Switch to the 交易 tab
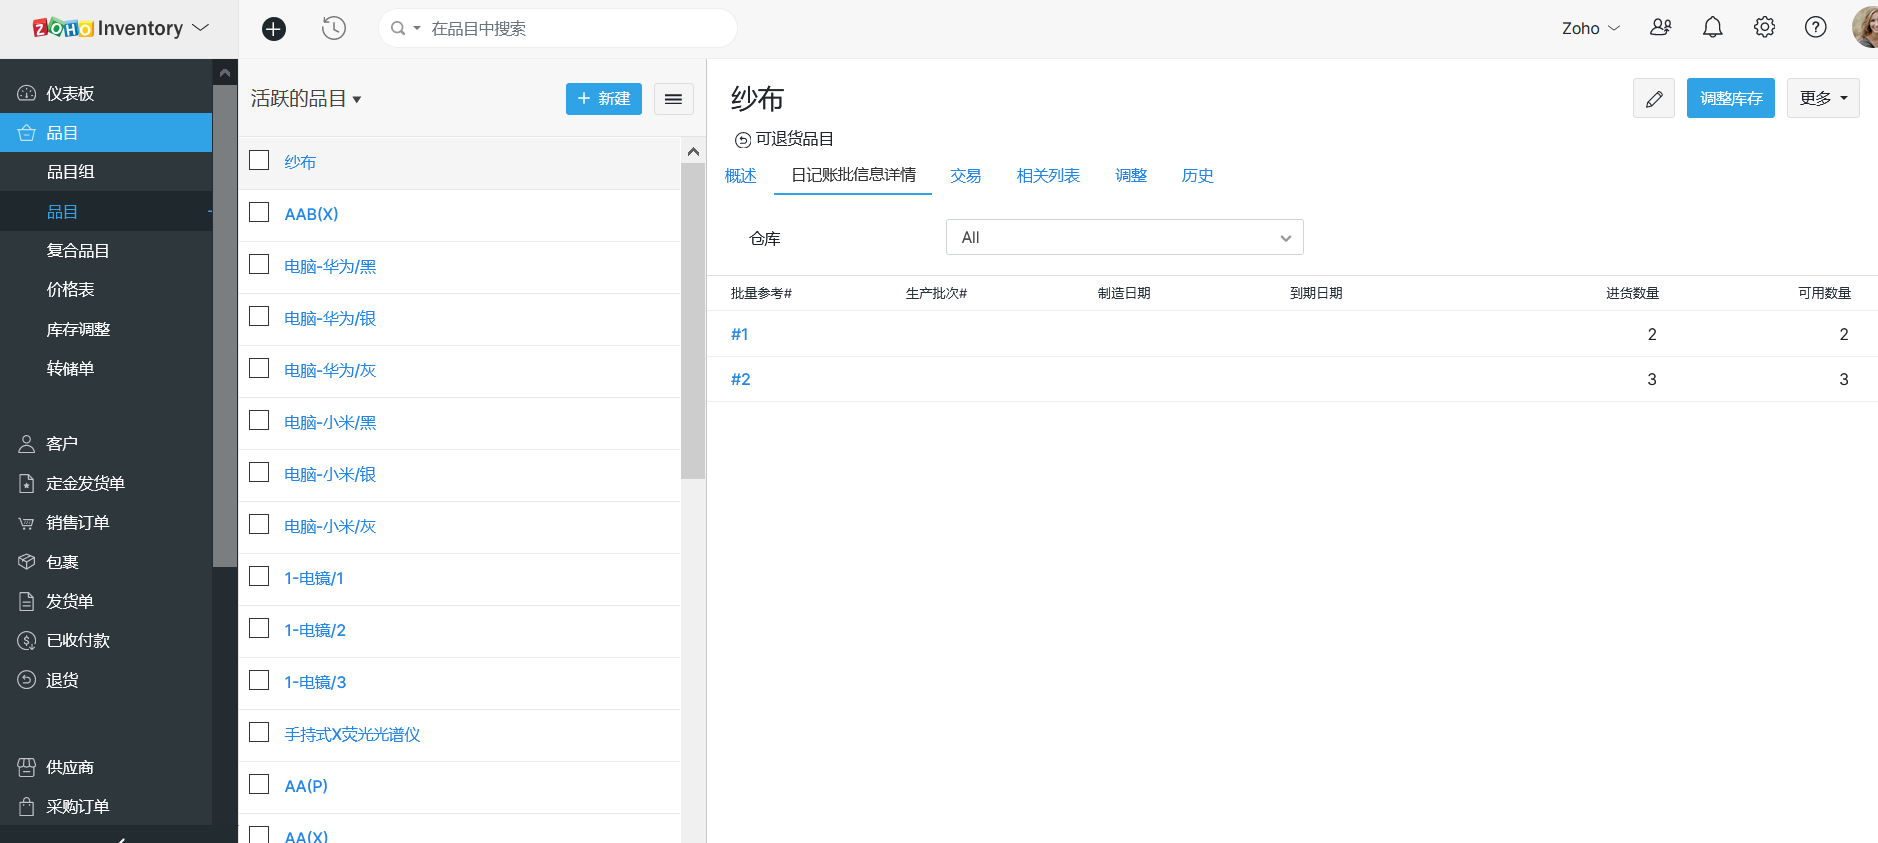The image size is (1878, 843). coord(965,176)
